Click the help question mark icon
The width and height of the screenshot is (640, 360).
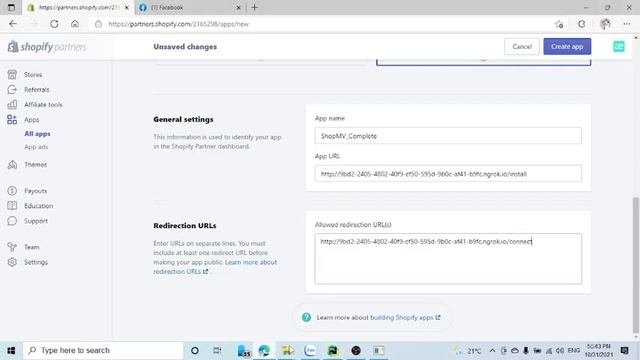click(x=306, y=317)
